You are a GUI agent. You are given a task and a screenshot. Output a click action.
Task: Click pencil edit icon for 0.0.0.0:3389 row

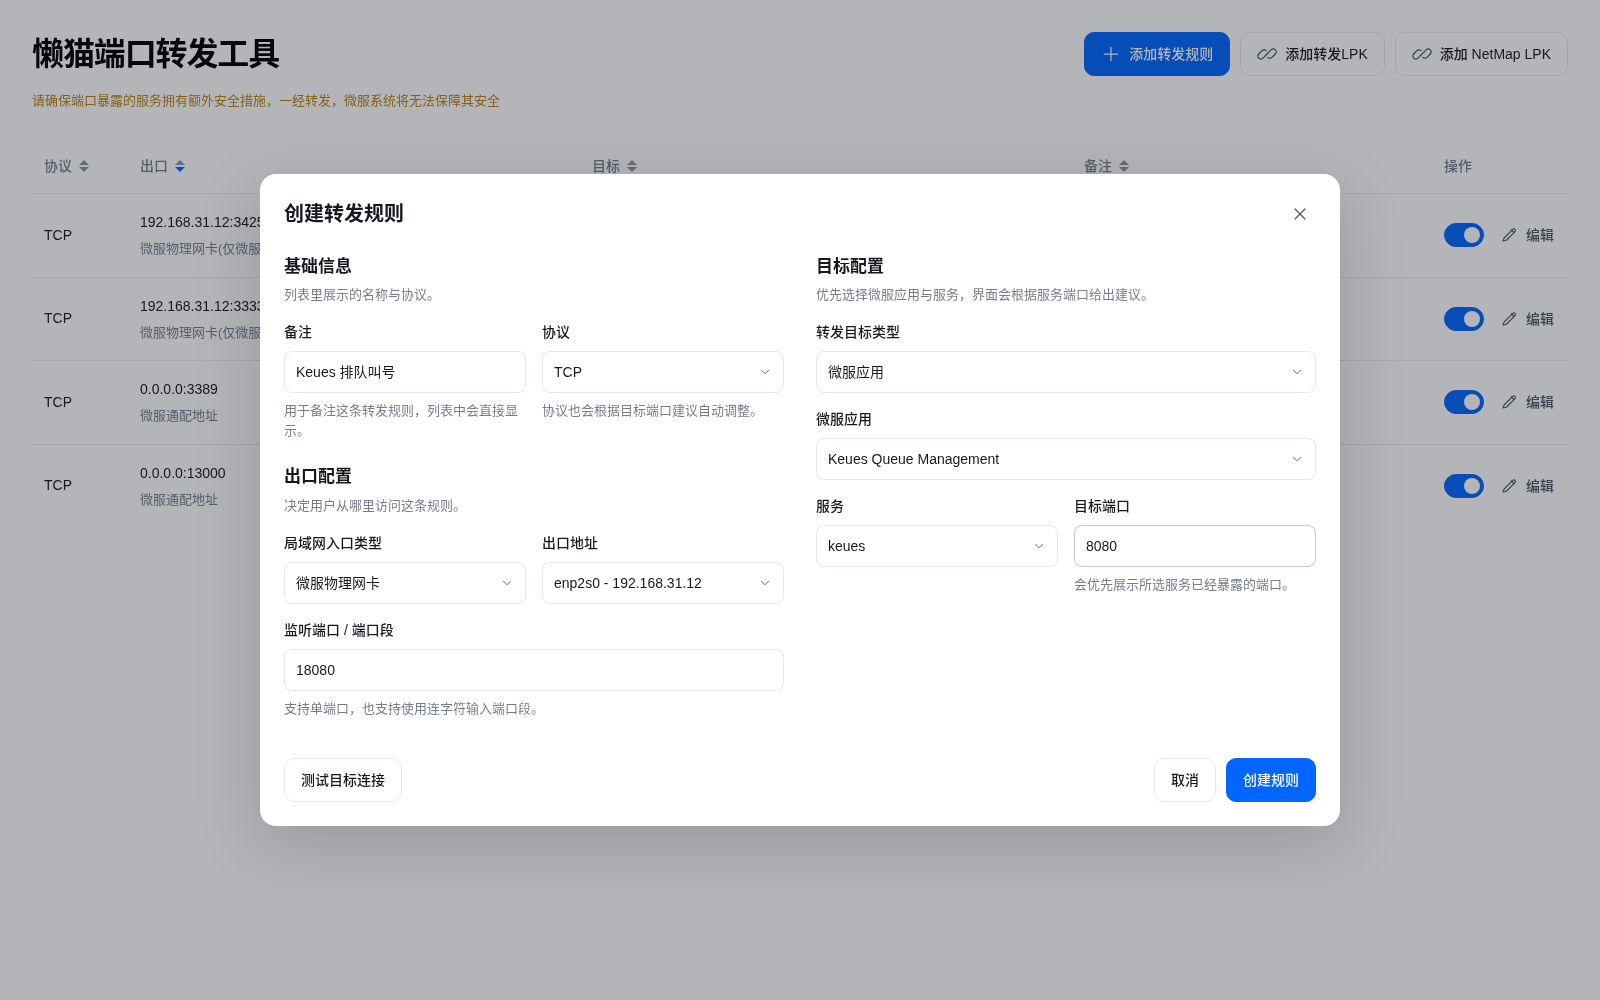tap(1509, 402)
